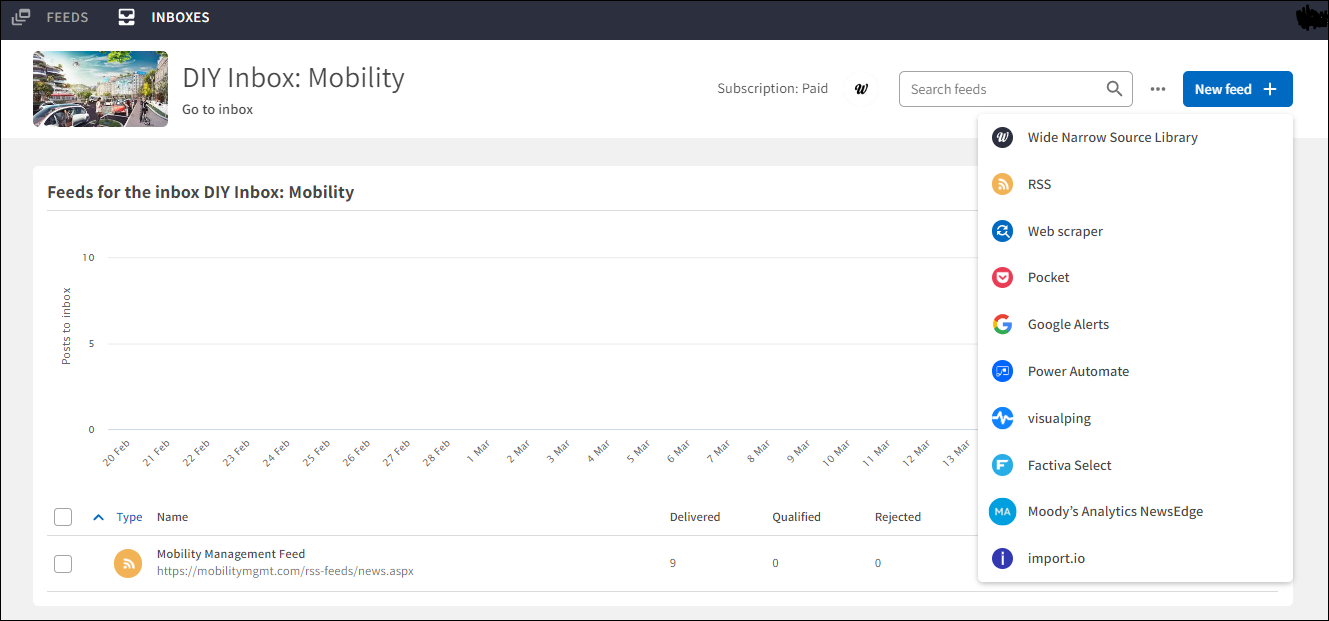Image resolution: width=1329 pixels, height=621 pixels.
Task: Toggle the select-all feeds checkbox
Action: click(63, 517)
